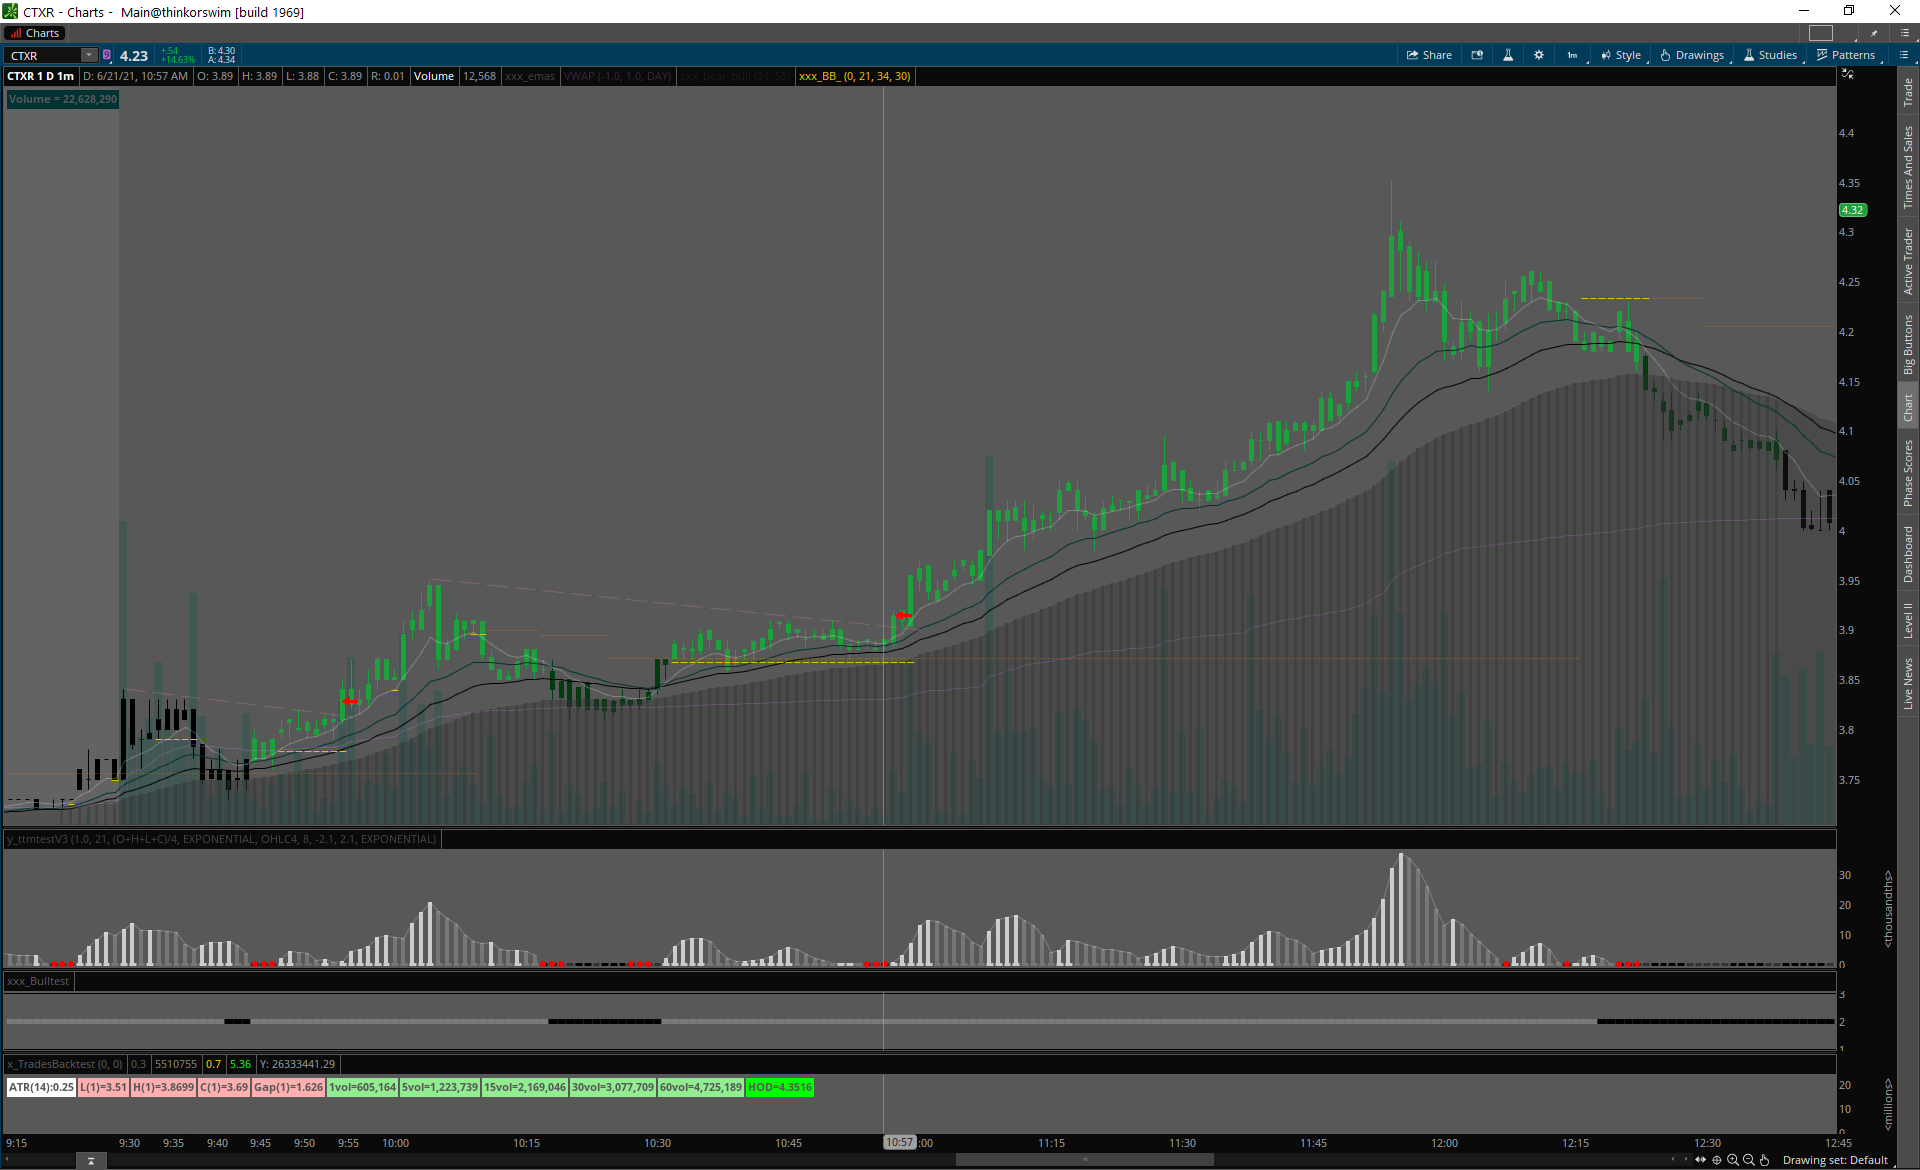Click the alert book icon beside Share
This screenshot has width=1920, height=1170.
1477,55
